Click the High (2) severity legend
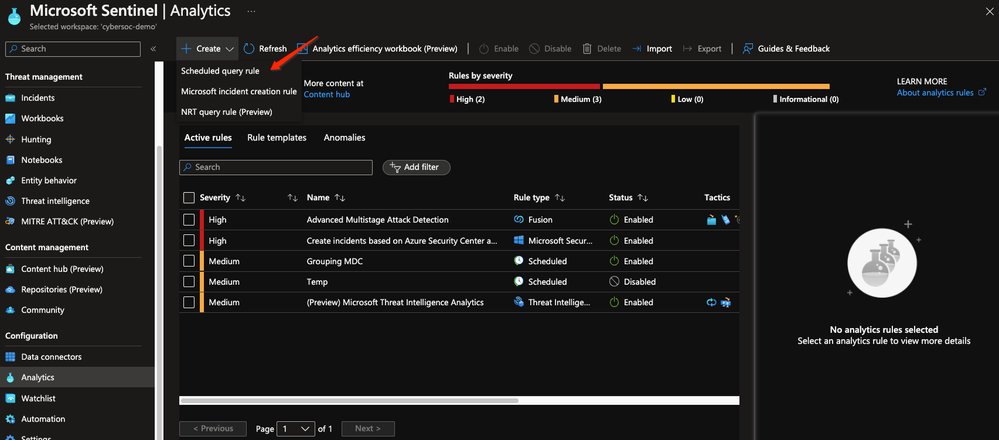Image resolution: width=999 pixels, height=440 pixels. (x=468, y=99)
